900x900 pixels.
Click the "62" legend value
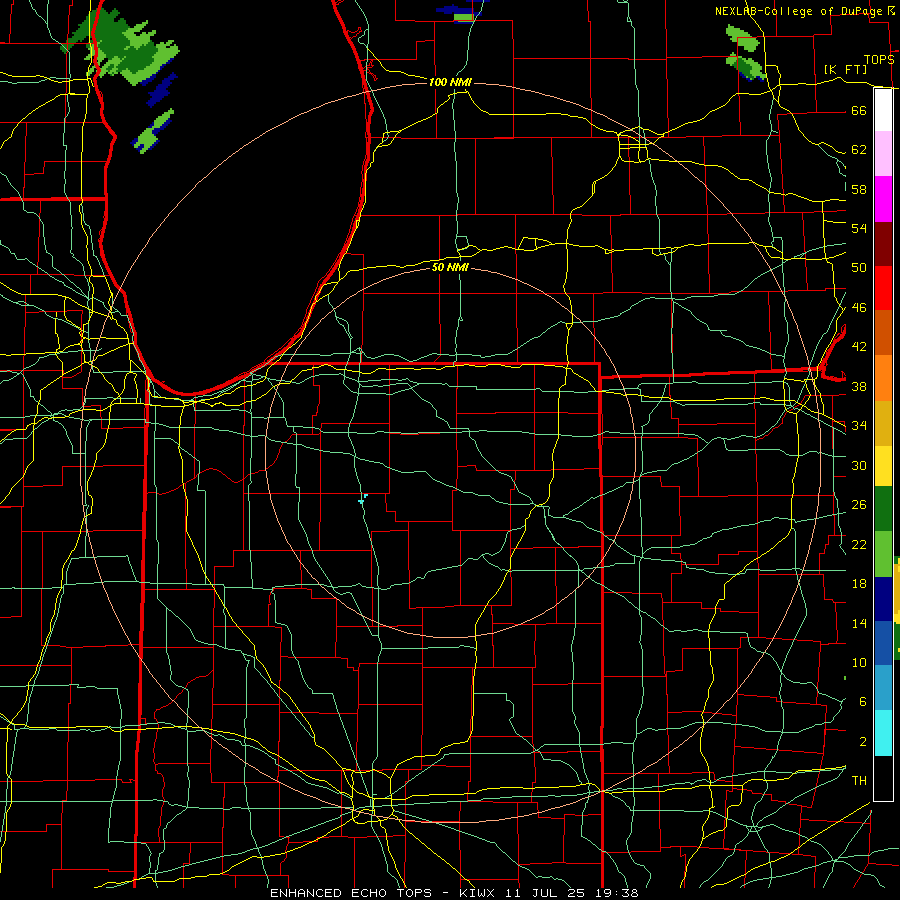pyautogui.click(x=859, y=150)
